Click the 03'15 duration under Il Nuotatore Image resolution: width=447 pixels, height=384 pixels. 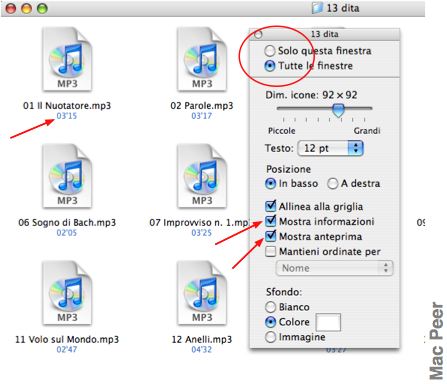tap(67, 116)
